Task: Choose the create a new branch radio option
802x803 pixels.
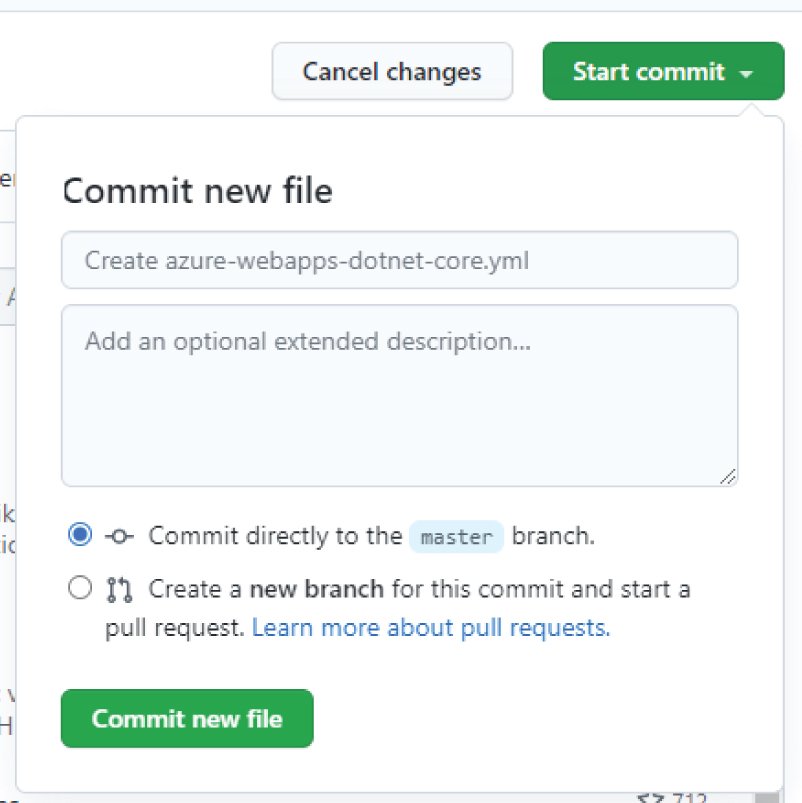Action: (x=80, y=587)
